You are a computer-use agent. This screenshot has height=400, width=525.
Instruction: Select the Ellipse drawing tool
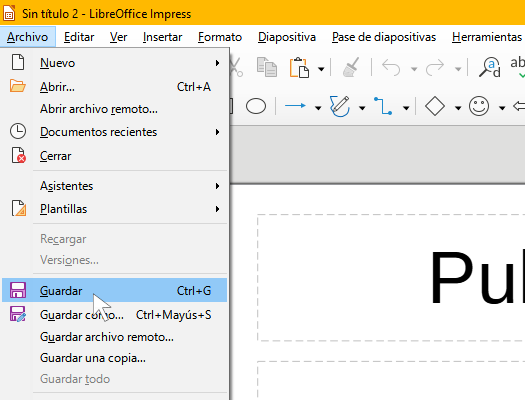point(256,107)
